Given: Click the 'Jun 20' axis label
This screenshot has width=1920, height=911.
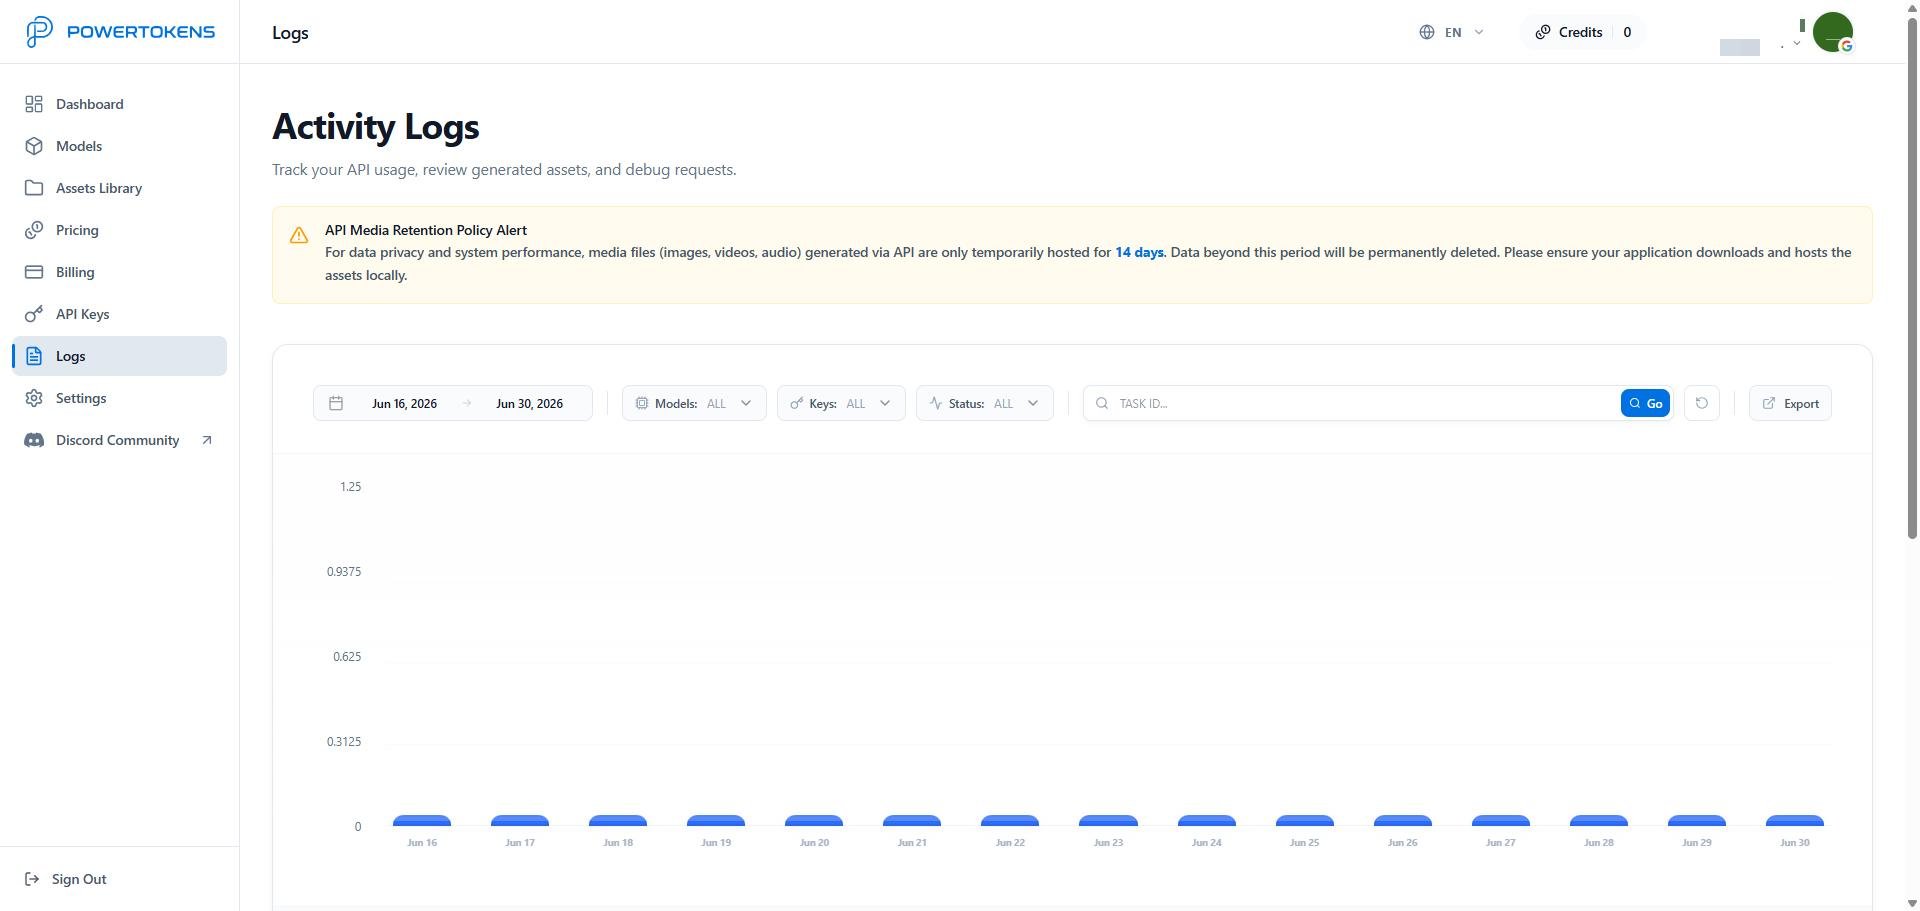Looking at the screenshot, I should coord(814,842).
